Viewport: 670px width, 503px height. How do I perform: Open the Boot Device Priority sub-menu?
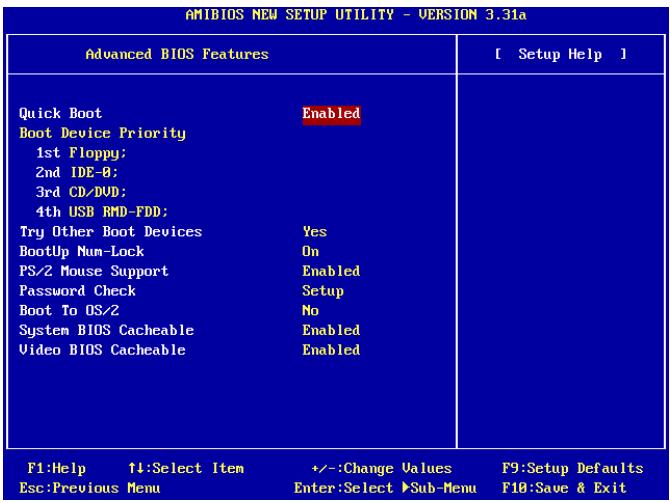[x=103, y=133]
